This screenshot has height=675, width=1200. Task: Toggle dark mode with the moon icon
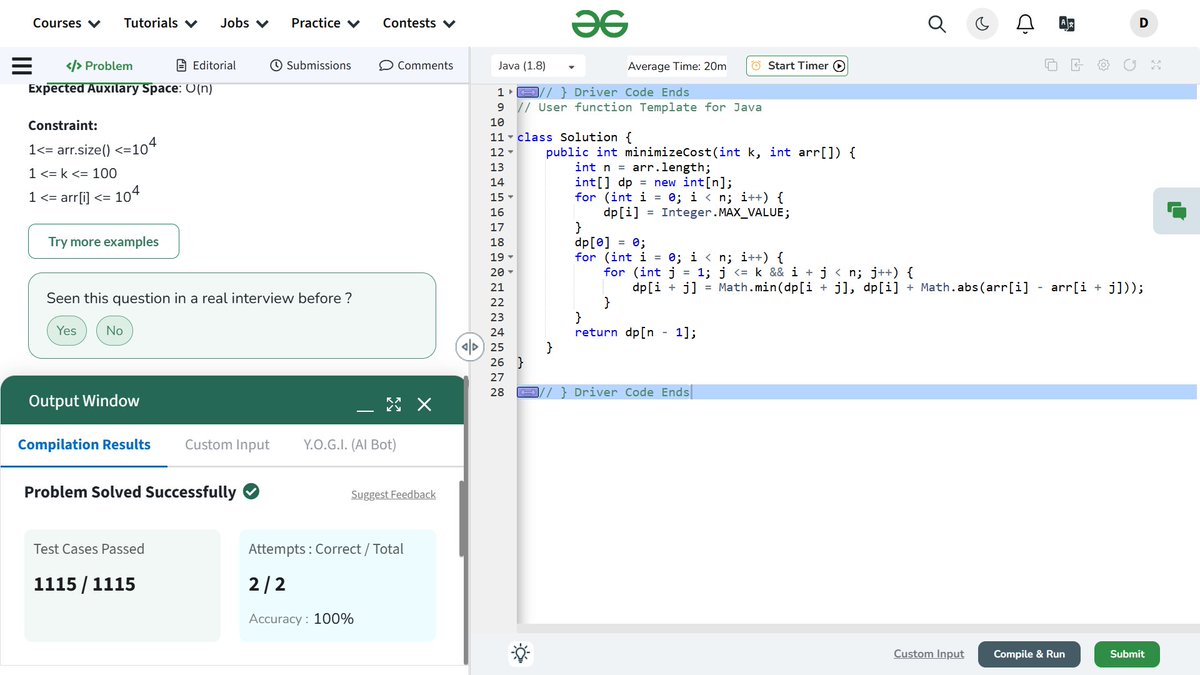982,23
